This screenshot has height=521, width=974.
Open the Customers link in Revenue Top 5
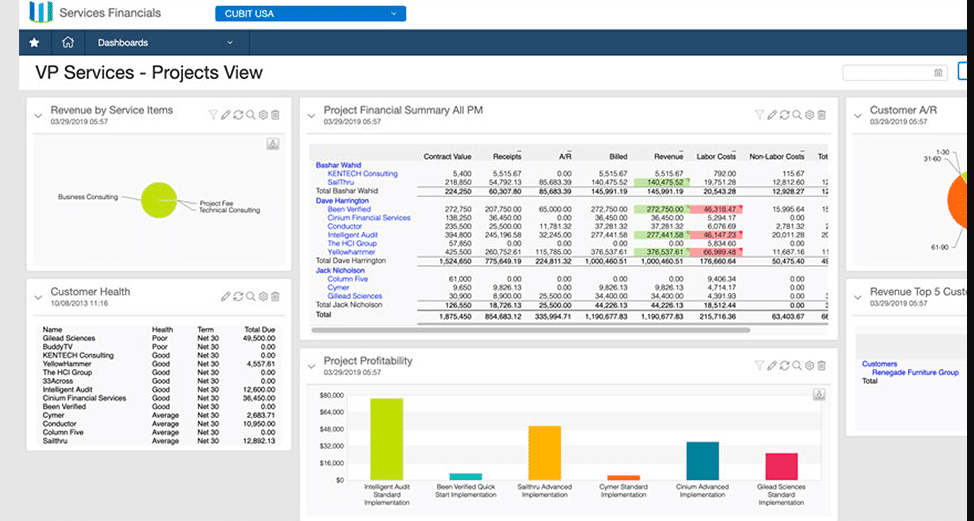[x=879, y=364]
